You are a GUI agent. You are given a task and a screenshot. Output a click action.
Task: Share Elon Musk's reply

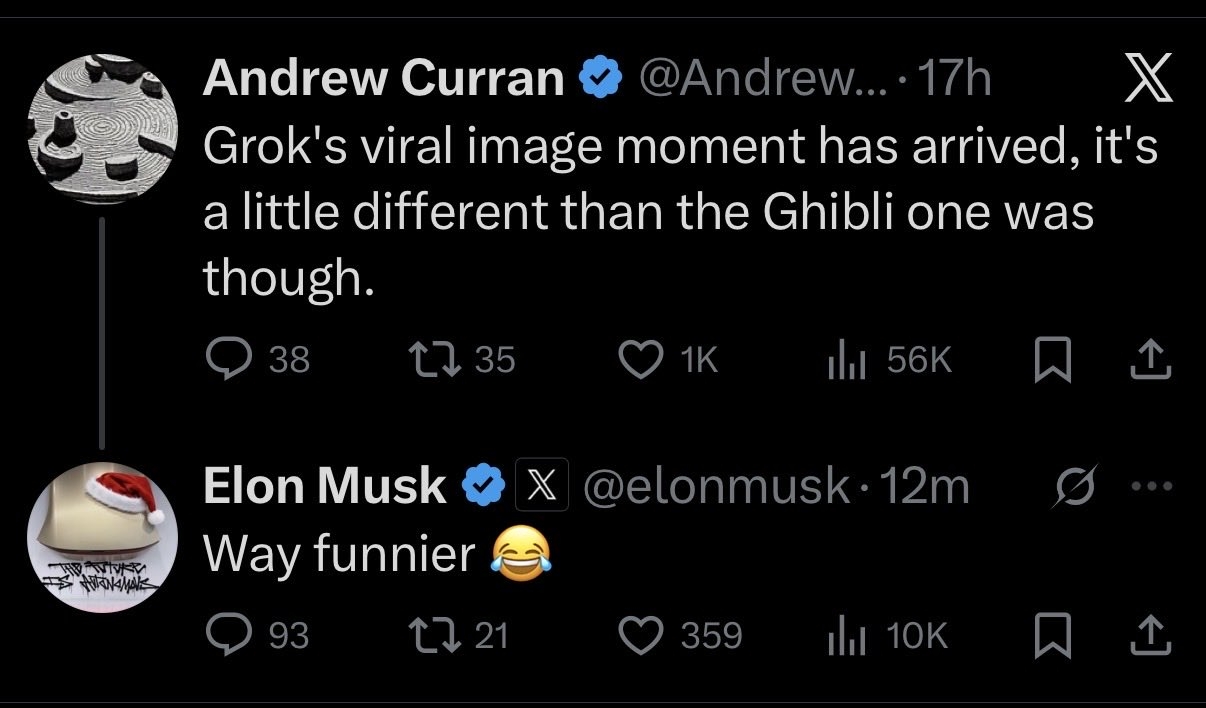pos(1152,636)
